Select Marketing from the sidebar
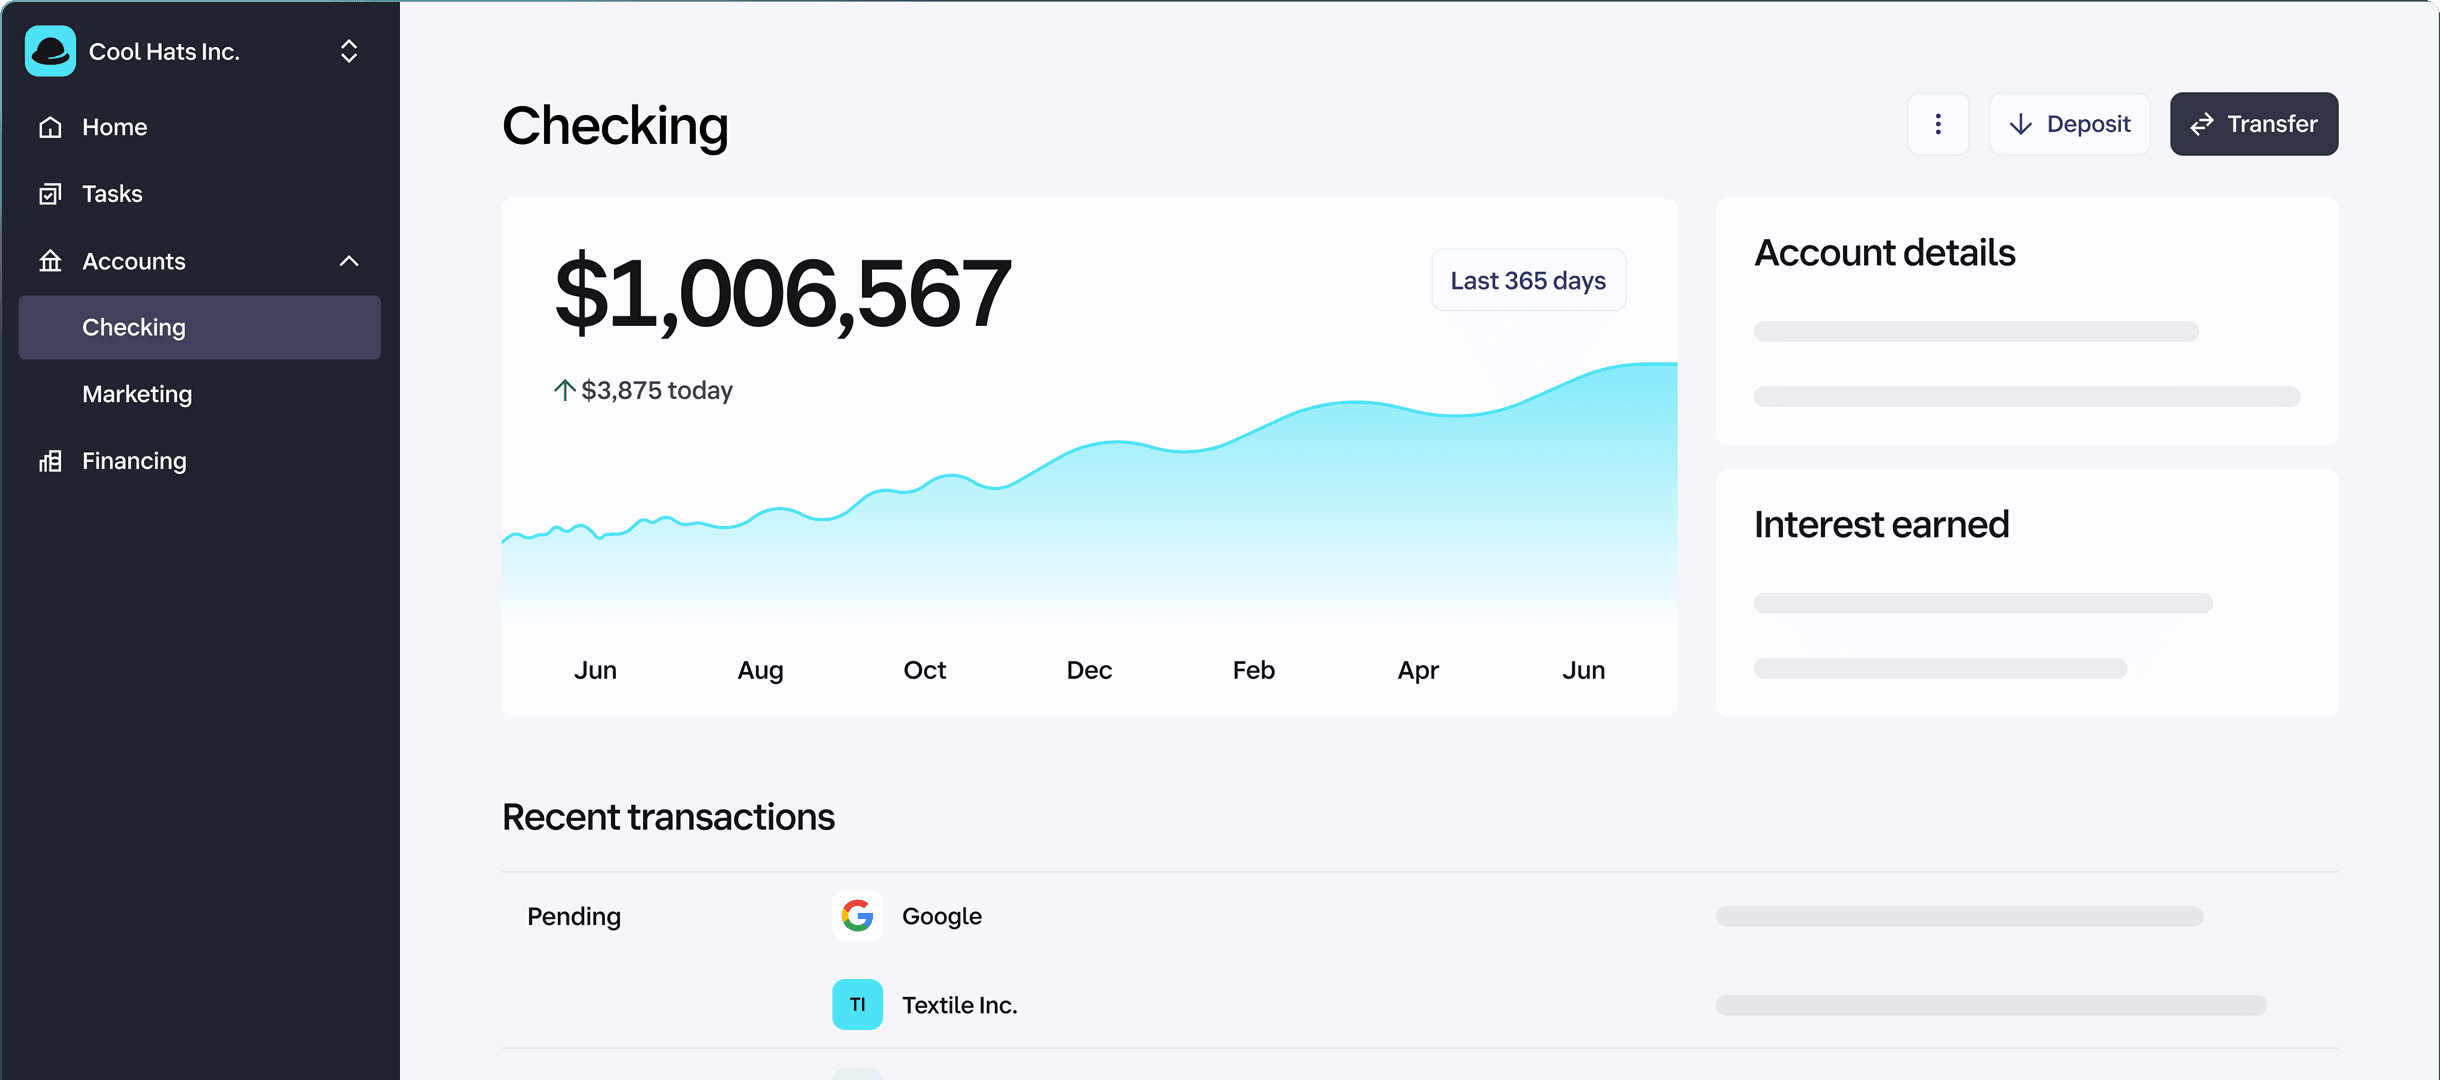Viewport: 2440px width, 1080px height. tap(137, 394)
